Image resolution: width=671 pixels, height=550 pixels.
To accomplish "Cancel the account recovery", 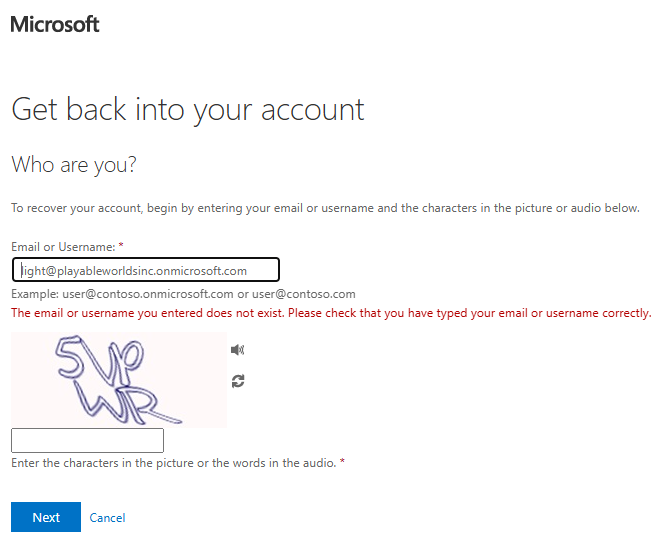I will pyautogui.click(x=107, y=518).
